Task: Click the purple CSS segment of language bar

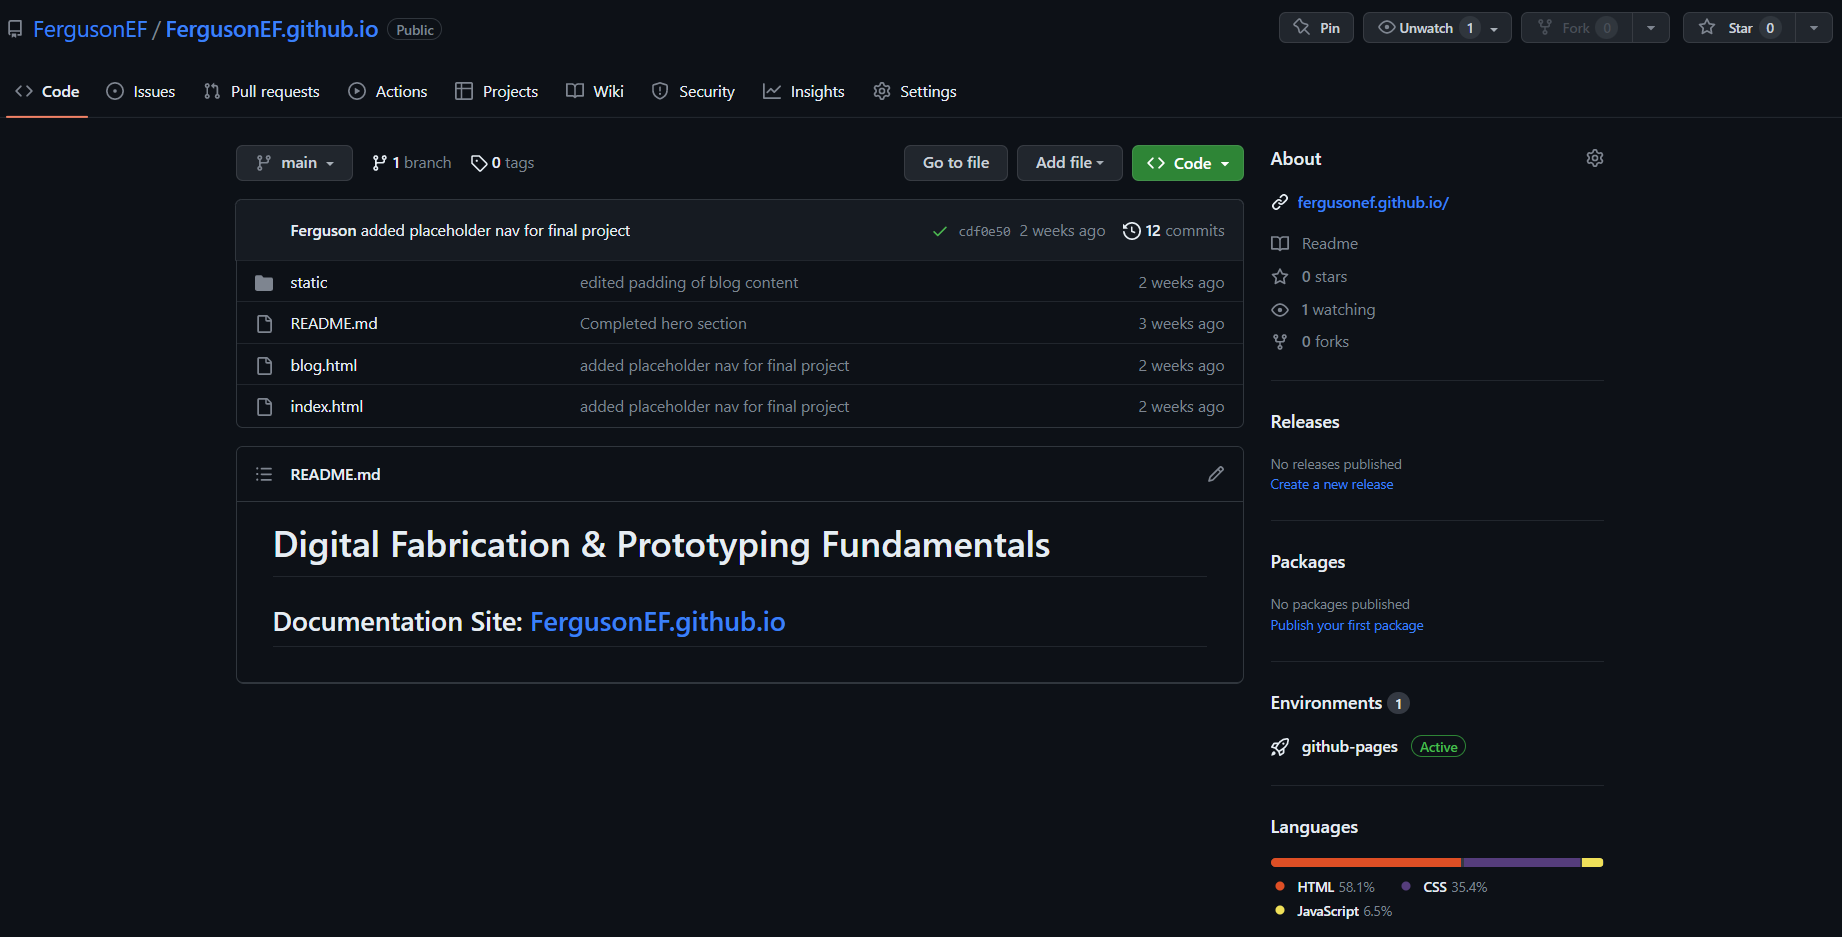Action: (1522, 862)
